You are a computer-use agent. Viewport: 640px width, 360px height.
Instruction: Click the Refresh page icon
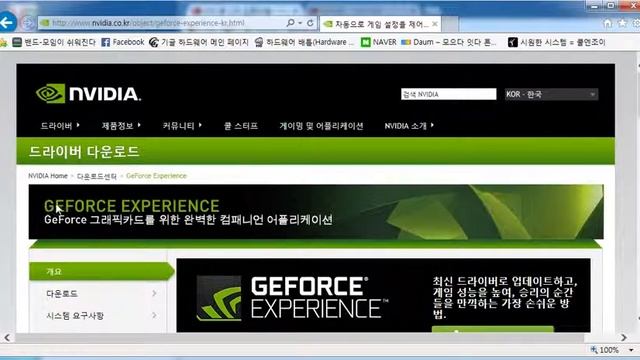(310, 23)
